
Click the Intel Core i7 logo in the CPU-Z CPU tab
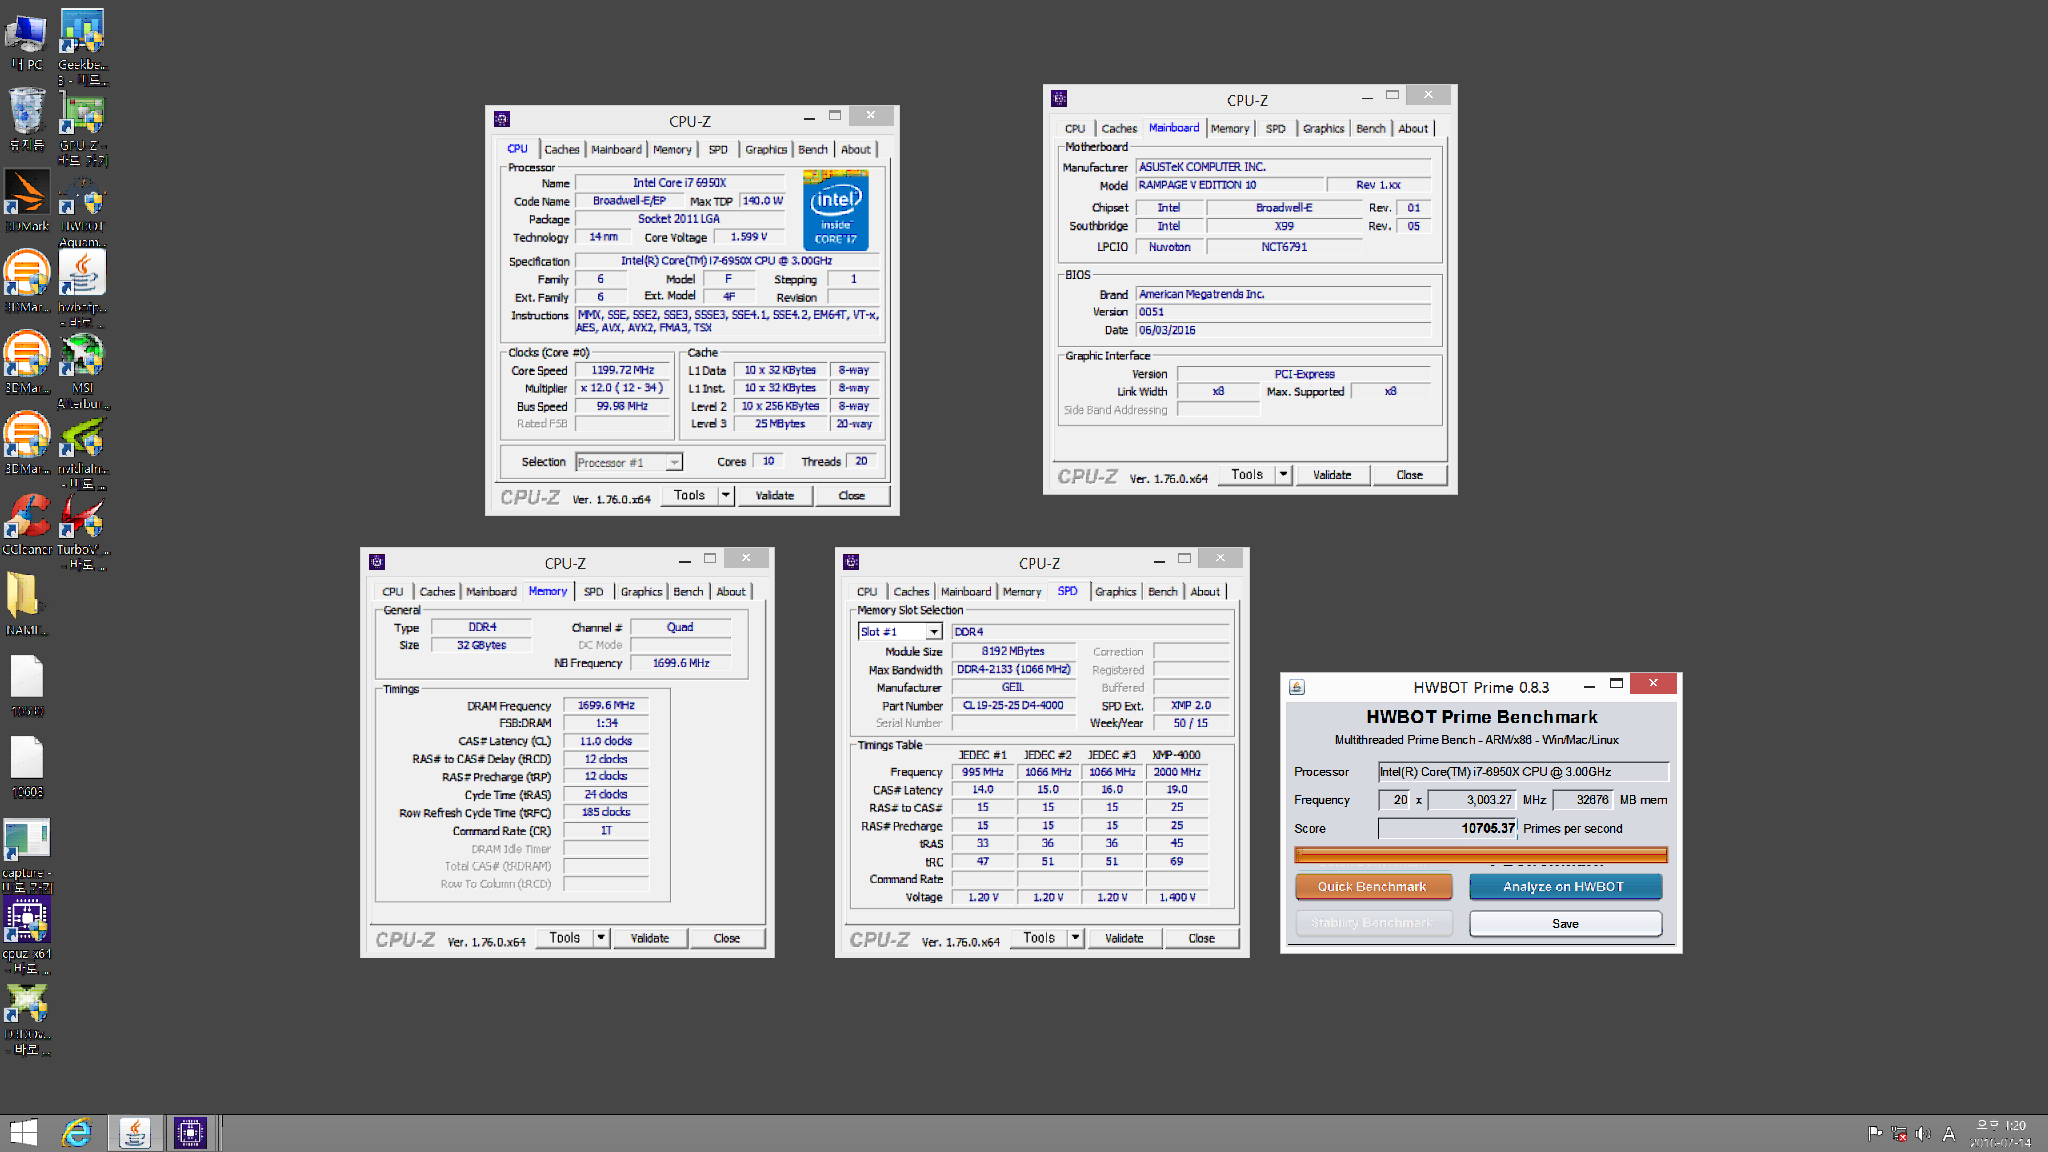click(835, 209)
